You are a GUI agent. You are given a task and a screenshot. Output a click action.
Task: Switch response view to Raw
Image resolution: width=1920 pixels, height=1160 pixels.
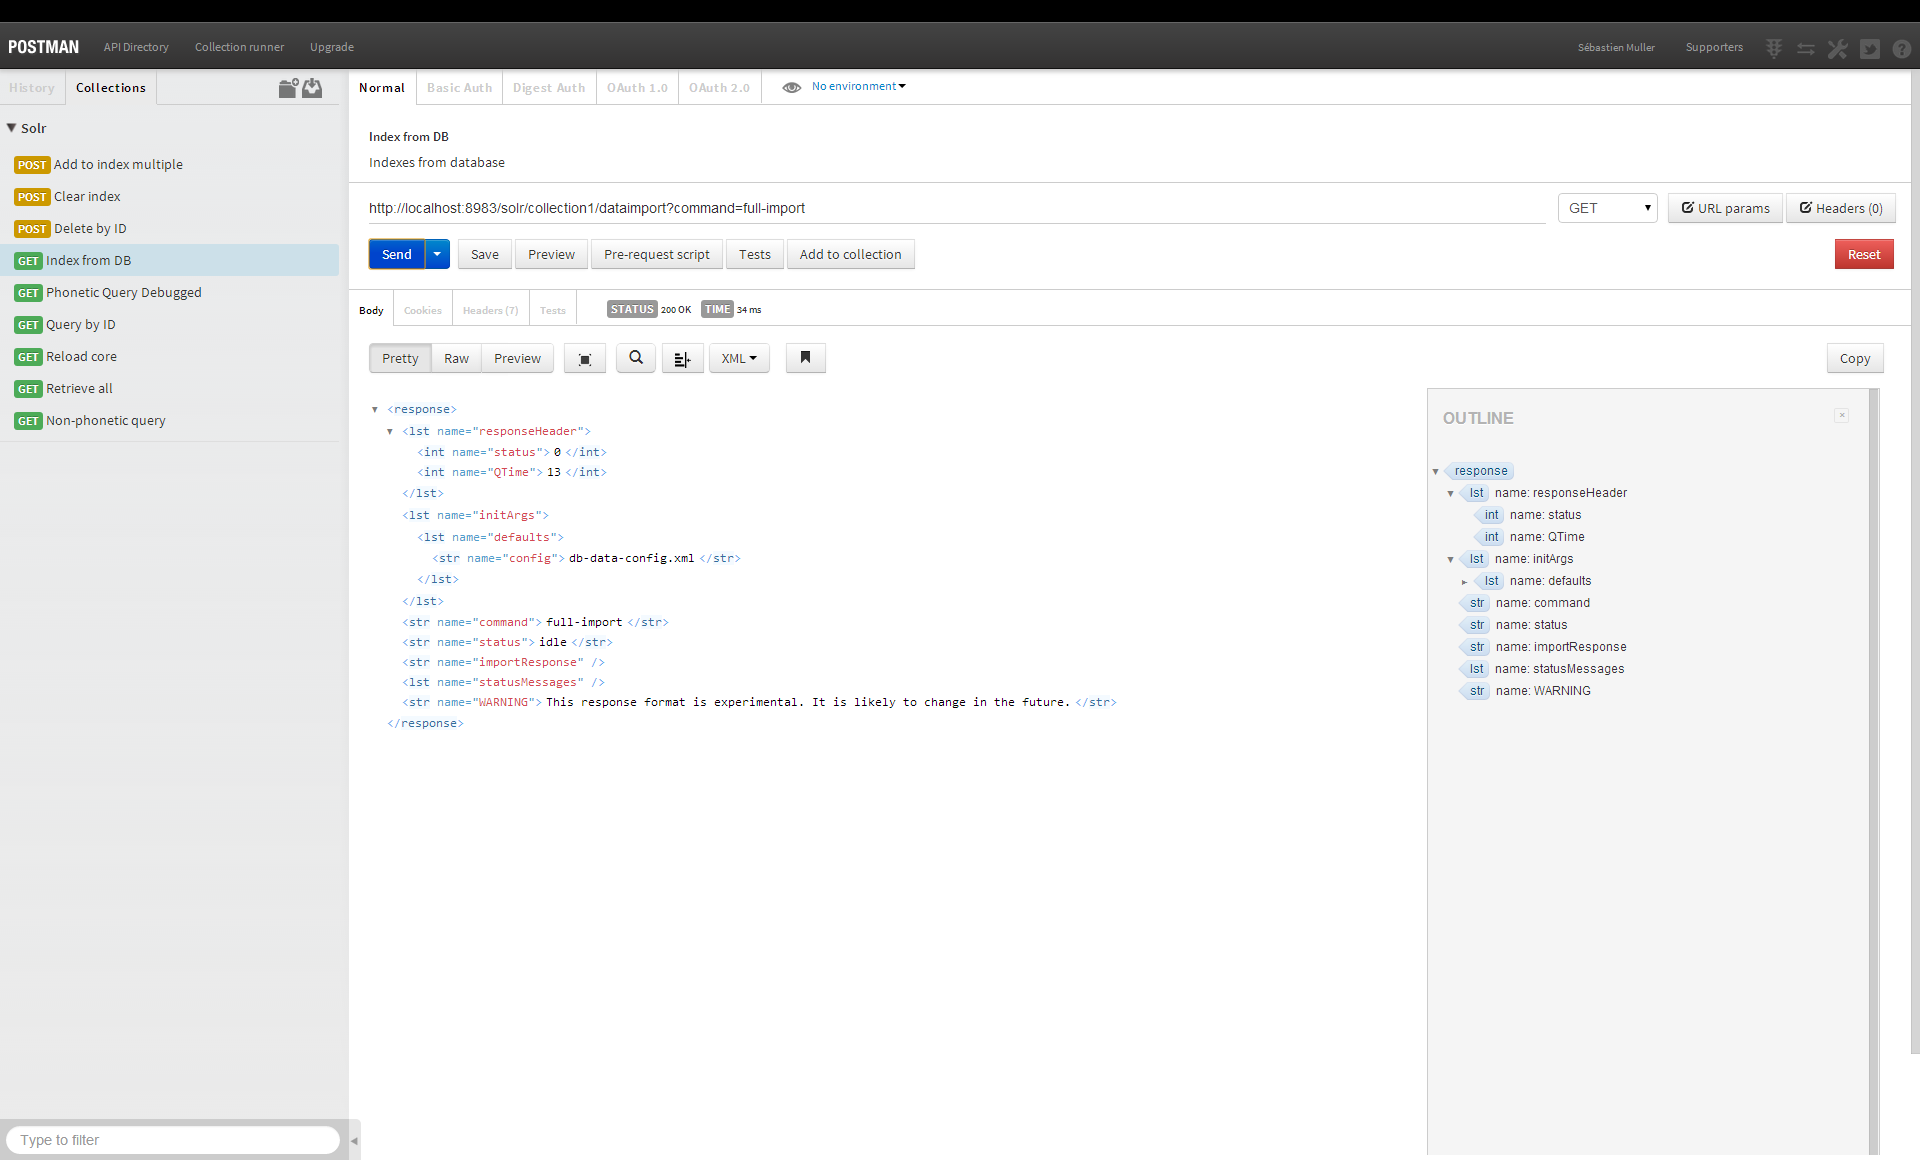point(457,358)
